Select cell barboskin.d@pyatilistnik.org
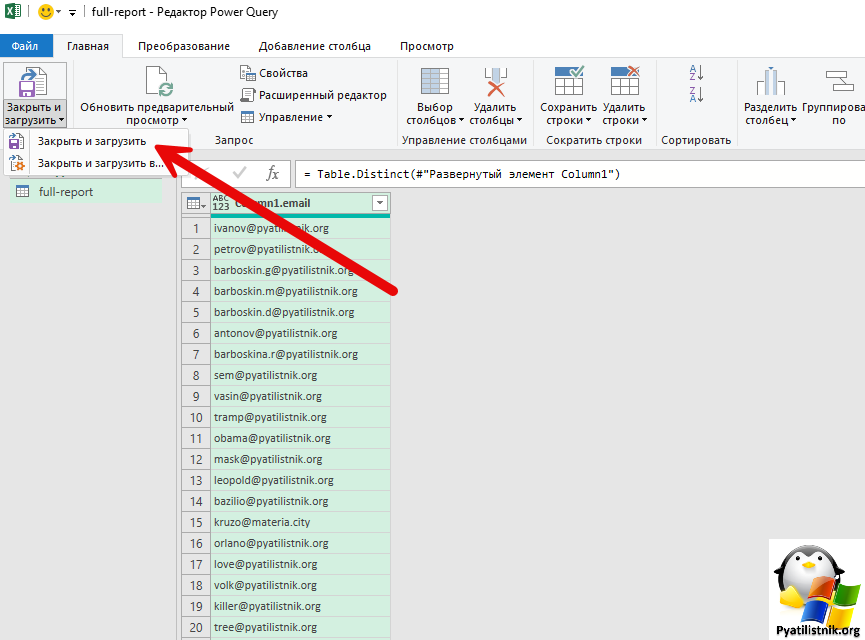This screenshot has width=865, height=640. coord(300,312)
